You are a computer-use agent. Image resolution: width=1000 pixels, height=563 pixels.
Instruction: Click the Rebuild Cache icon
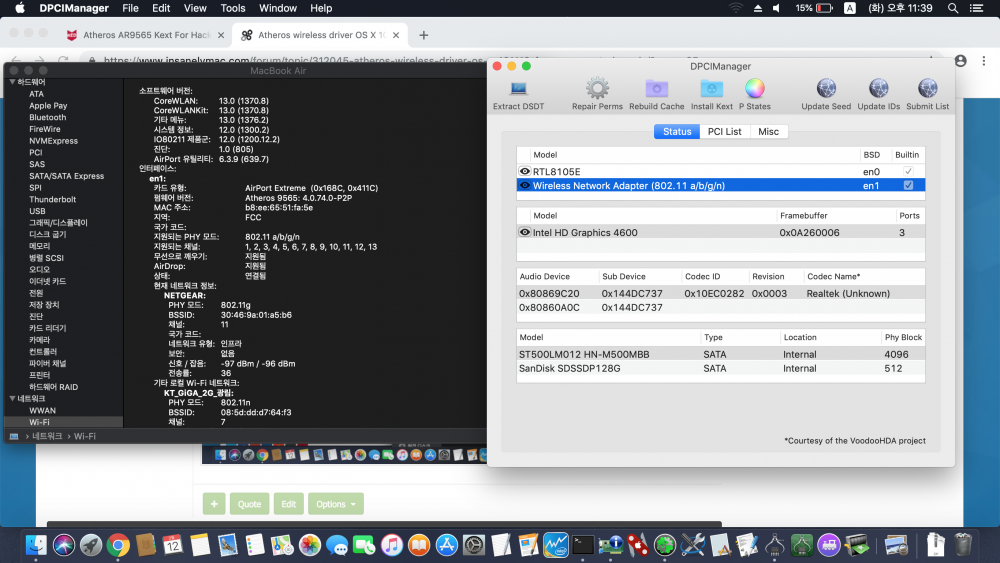pyautogui.click(x=656, y=89)
